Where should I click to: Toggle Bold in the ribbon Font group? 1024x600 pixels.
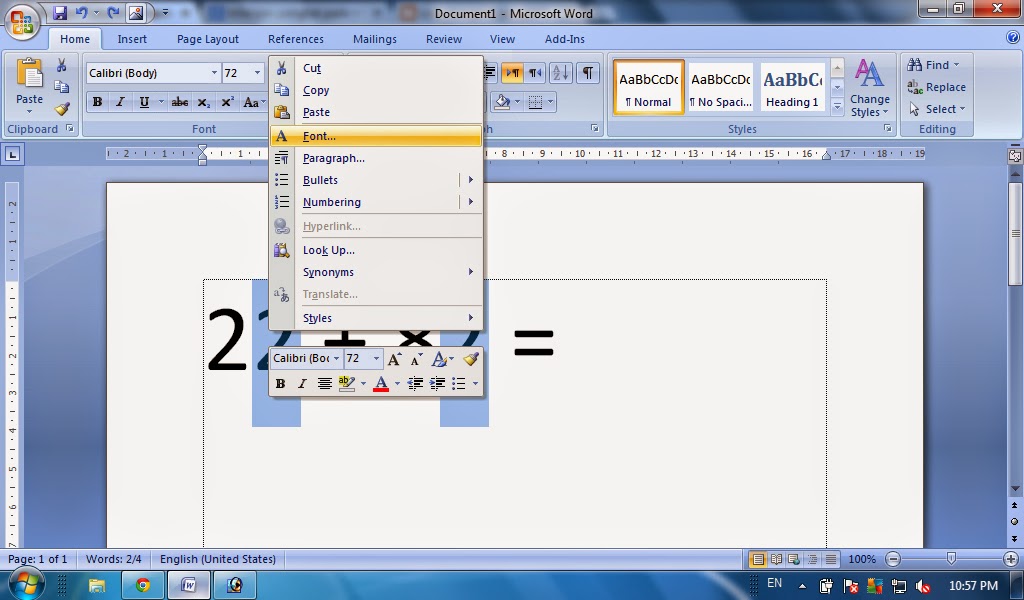click(97, 102)
